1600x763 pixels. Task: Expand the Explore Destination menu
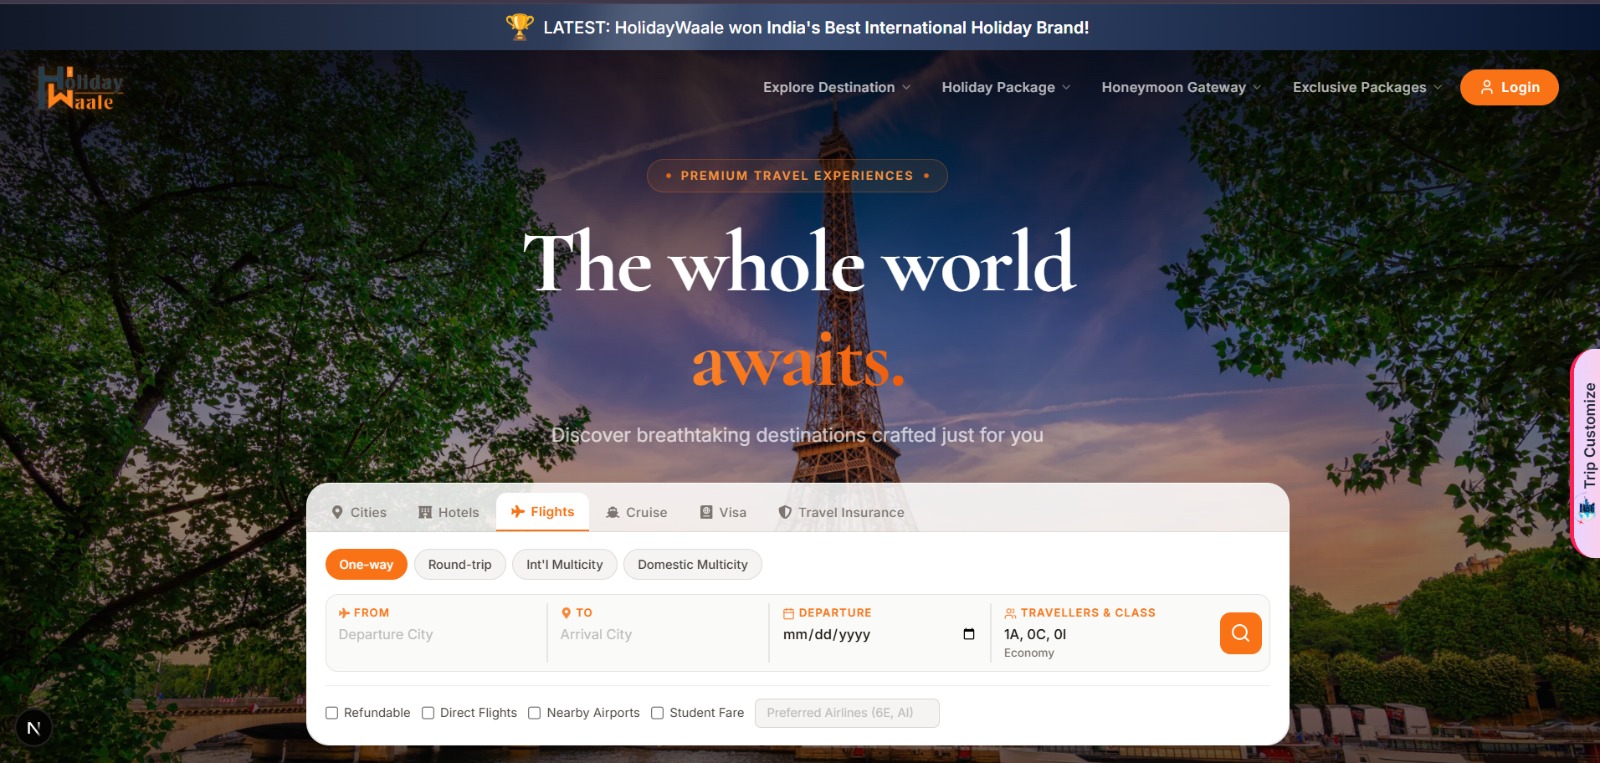tap(837, 87)
